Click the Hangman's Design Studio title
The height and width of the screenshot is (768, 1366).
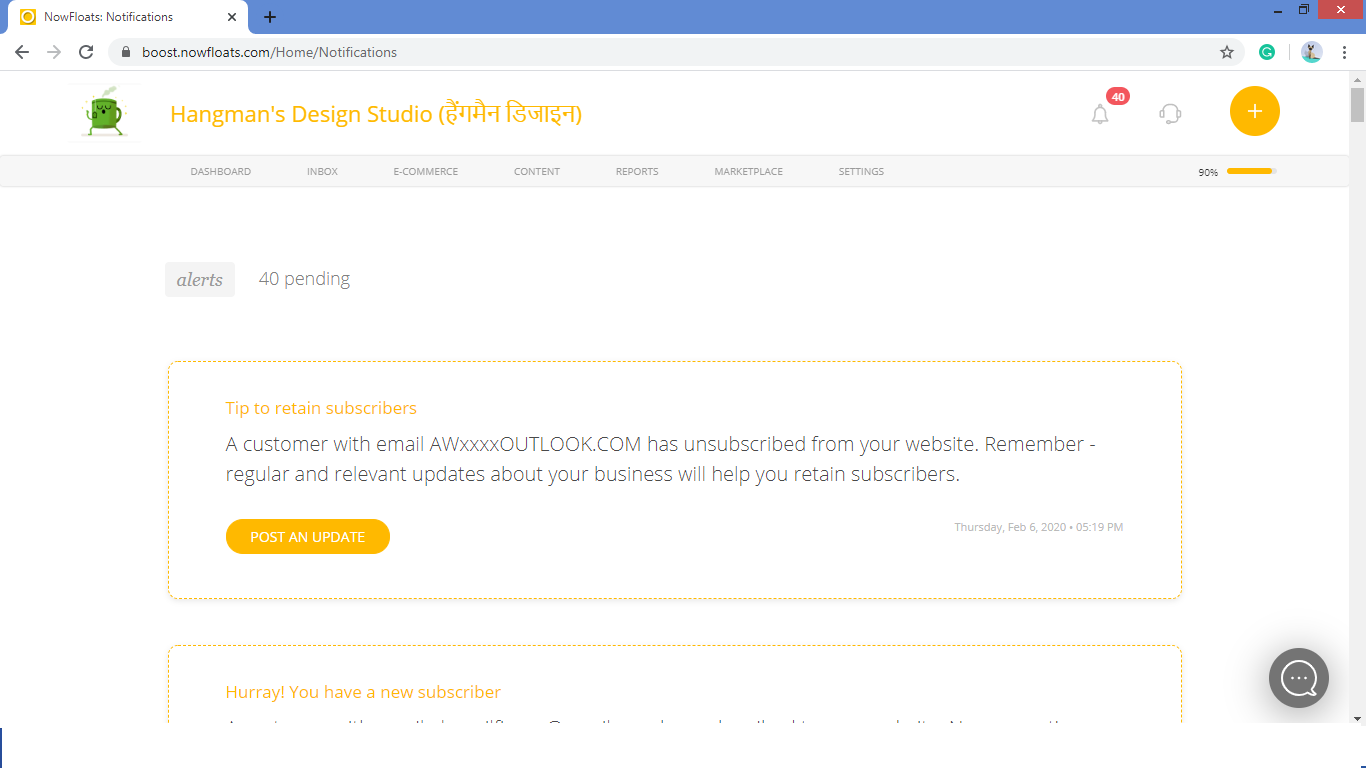pos(376,114)
